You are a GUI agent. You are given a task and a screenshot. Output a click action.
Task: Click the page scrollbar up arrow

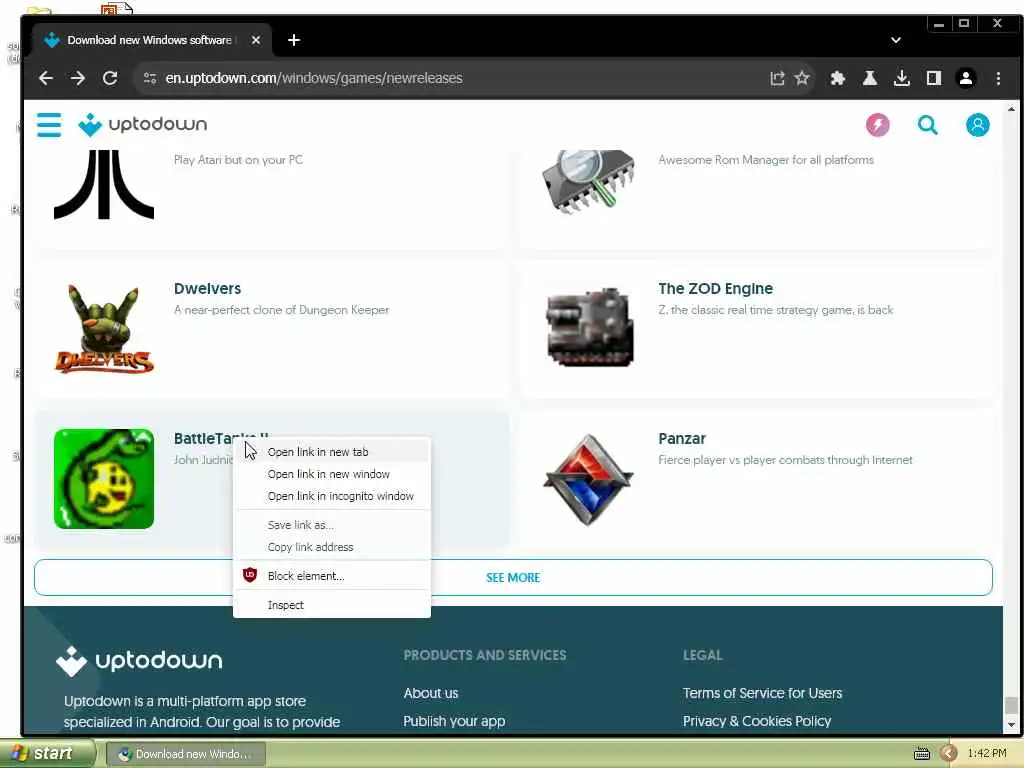pyautogui.click(x=1011, y=109)
